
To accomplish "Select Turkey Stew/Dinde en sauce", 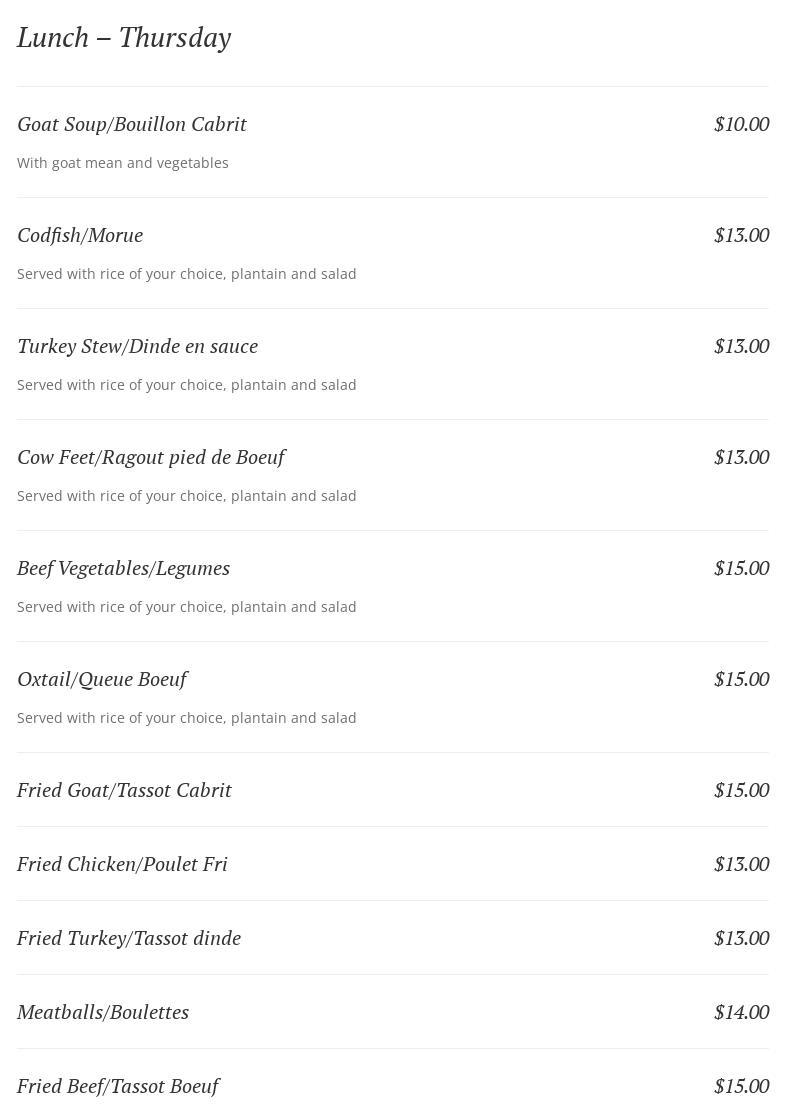I will point(137,346).
